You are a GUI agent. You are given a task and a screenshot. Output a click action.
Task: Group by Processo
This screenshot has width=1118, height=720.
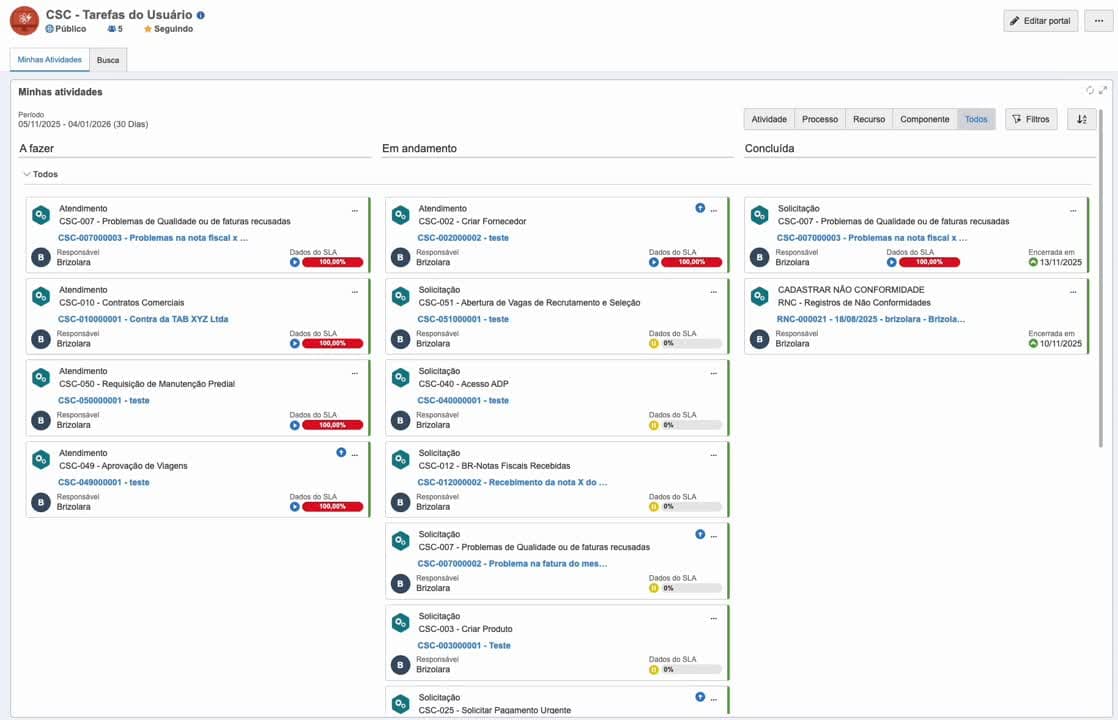[x=820, y=119]
